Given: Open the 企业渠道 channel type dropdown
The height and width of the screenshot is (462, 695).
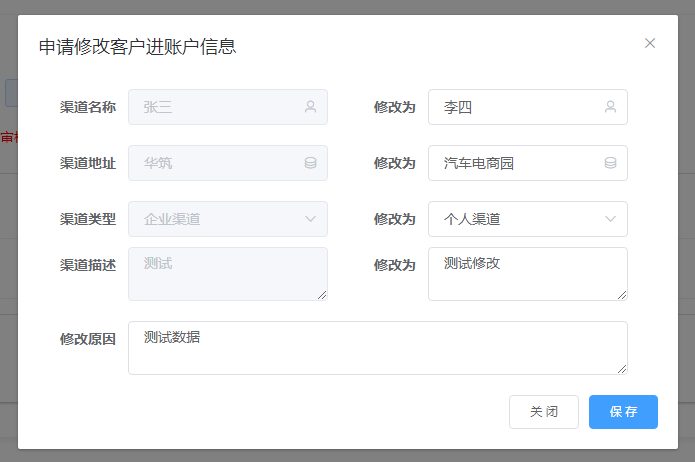Looking at the screenshot, I should (x=227, y=219).
